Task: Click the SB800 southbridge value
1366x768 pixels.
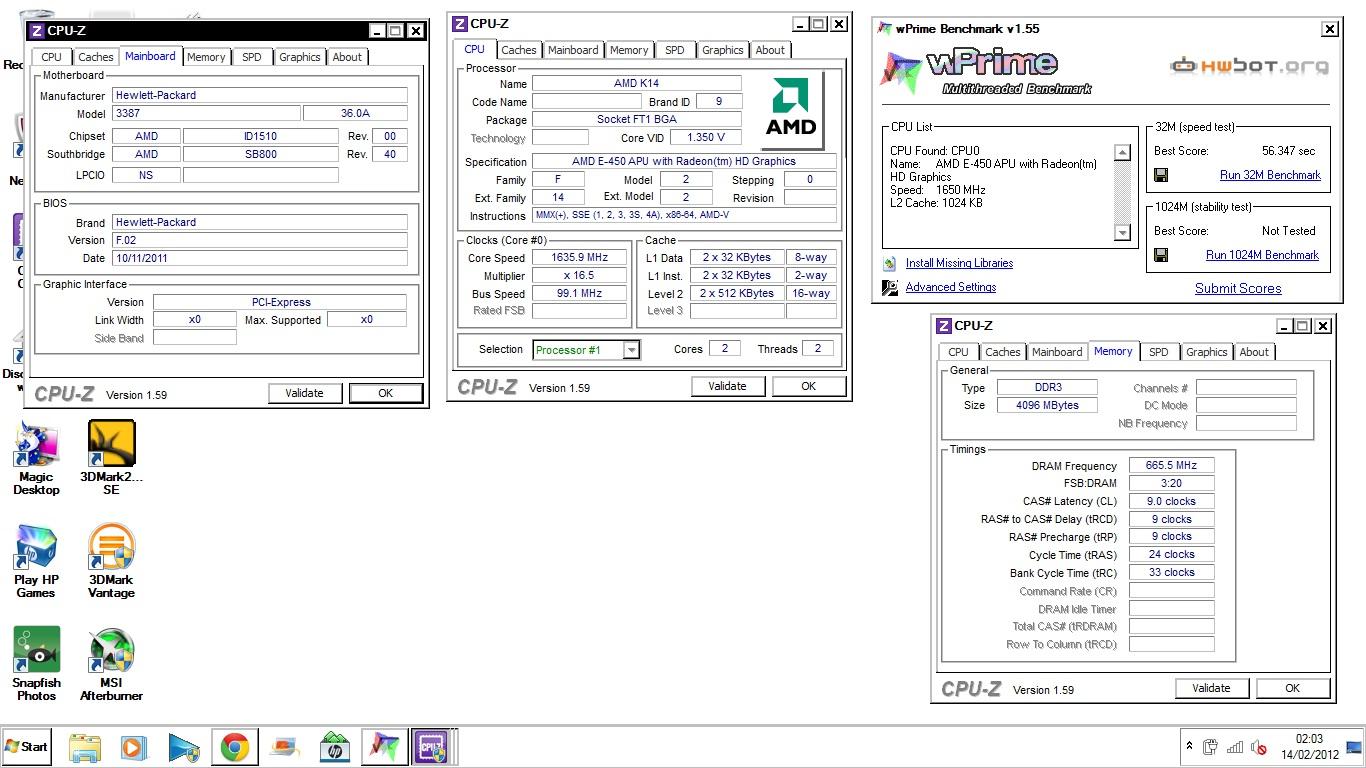Action: (x=261, y=154)
